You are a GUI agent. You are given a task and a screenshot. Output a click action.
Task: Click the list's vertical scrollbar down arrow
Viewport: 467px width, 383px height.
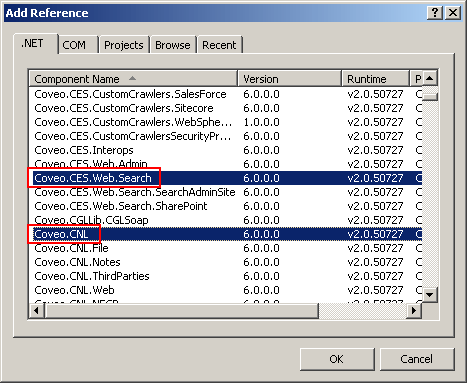pyautogui.click(x=430, y=295)
